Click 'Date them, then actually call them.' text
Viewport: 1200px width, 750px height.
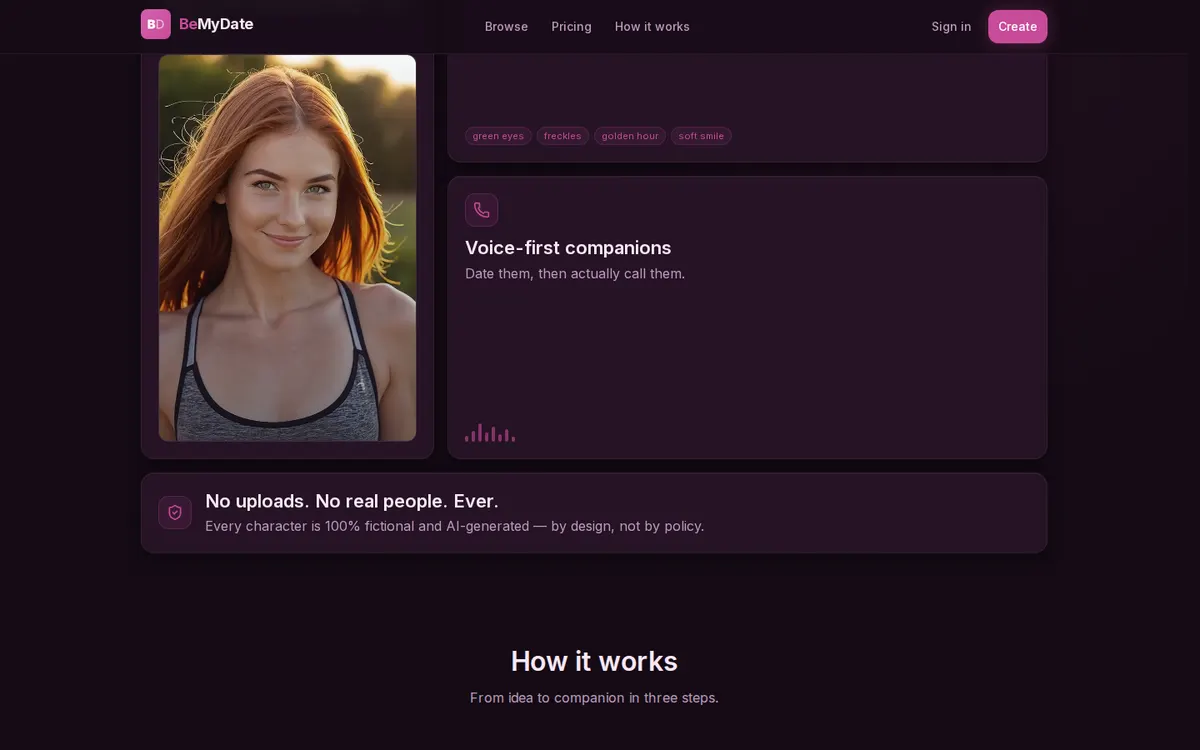(x=575, y=274)
